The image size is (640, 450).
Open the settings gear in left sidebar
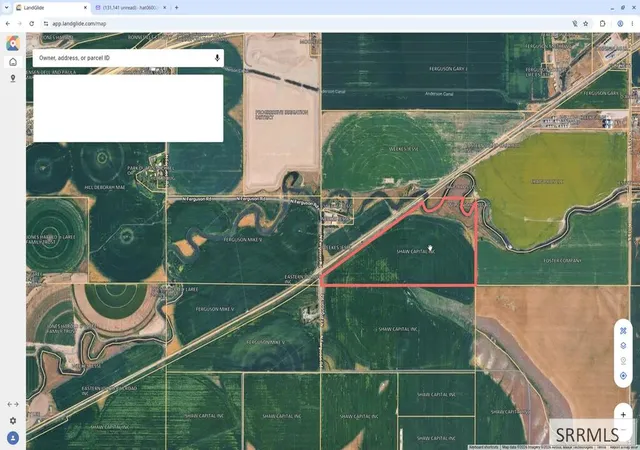pos(13,421)
